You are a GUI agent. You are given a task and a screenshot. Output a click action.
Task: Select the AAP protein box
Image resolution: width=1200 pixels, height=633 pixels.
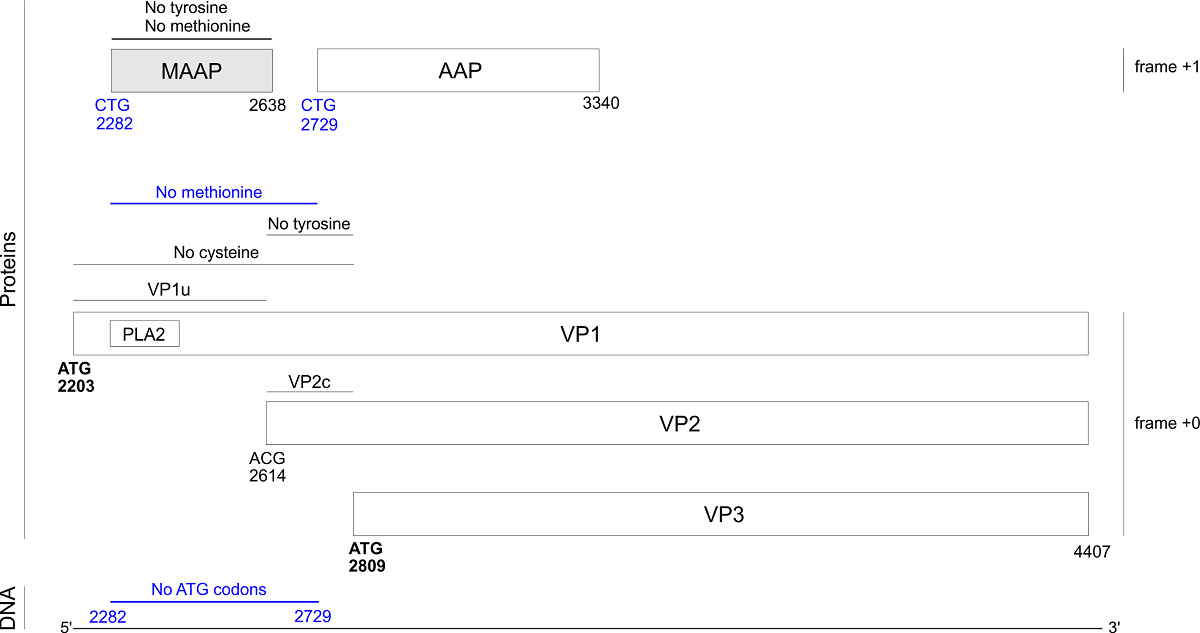[x=458, y=70]
